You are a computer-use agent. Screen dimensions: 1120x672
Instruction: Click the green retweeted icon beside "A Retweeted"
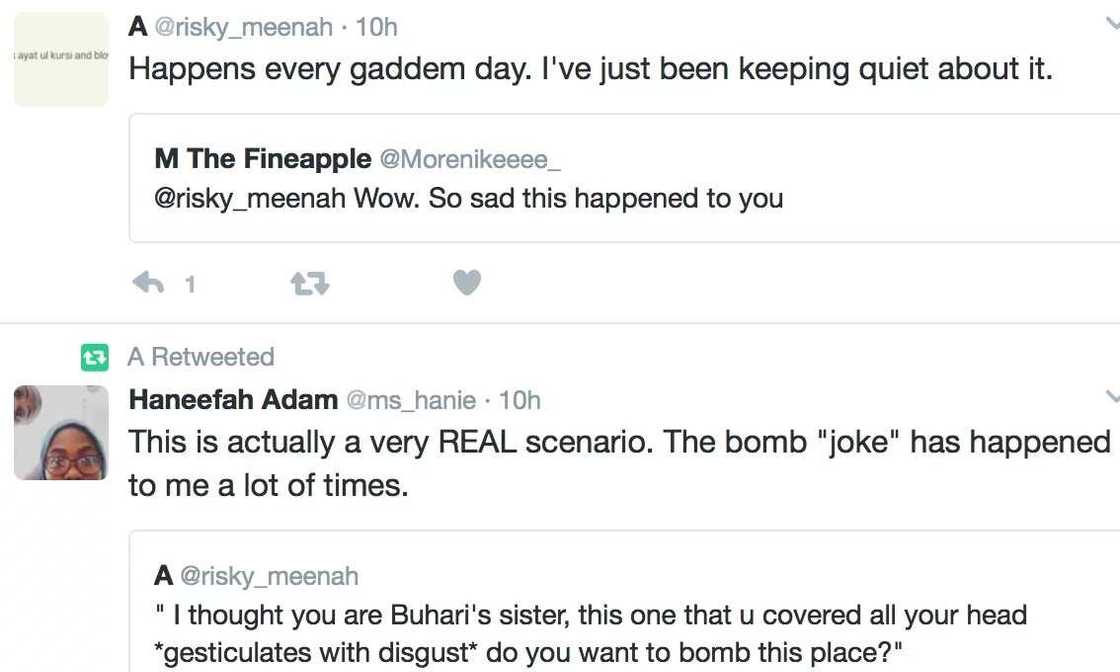95,357
